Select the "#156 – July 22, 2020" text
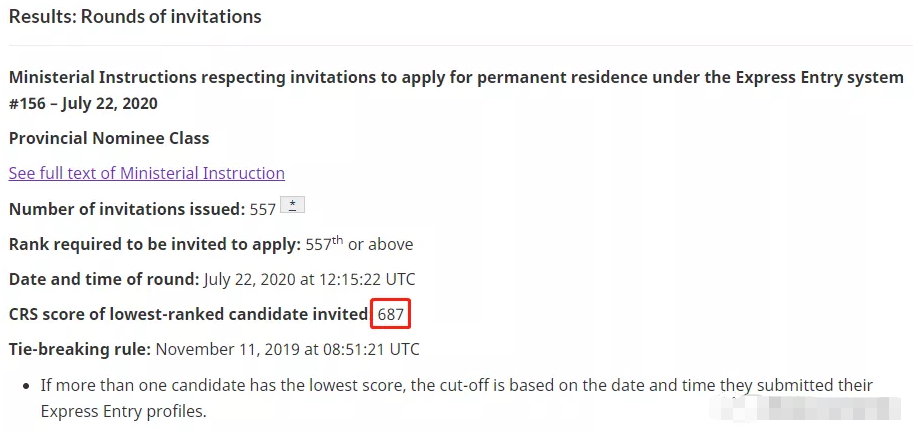This screenshot has width=913, height=431. tap(83, 104)
